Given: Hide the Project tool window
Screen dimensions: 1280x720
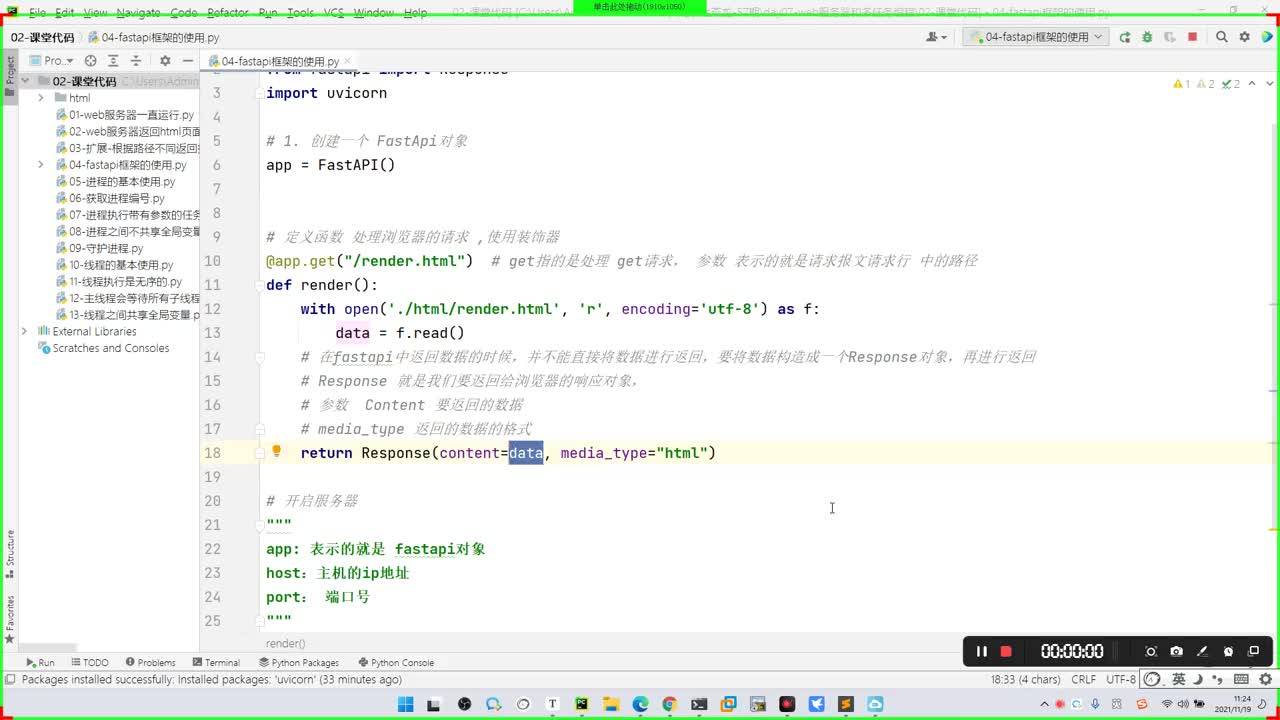Looking at the screenshot, I should click(187, 61).
